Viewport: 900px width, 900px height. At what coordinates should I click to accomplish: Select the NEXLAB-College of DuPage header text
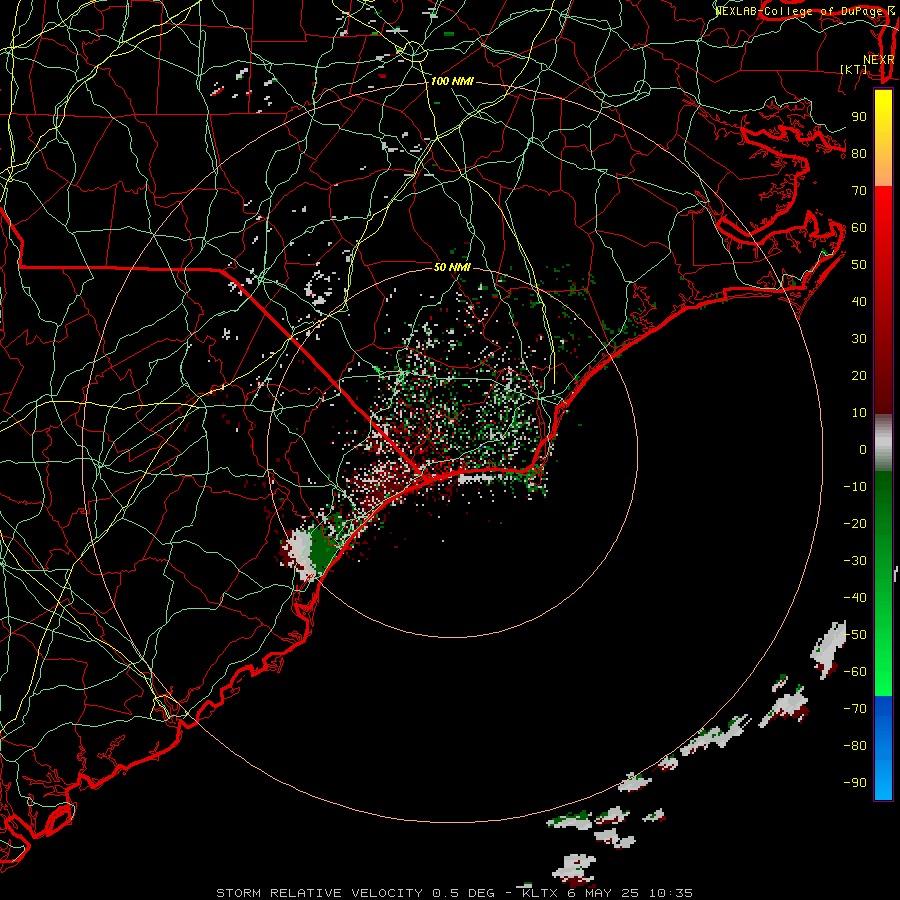tap(800, 11)
